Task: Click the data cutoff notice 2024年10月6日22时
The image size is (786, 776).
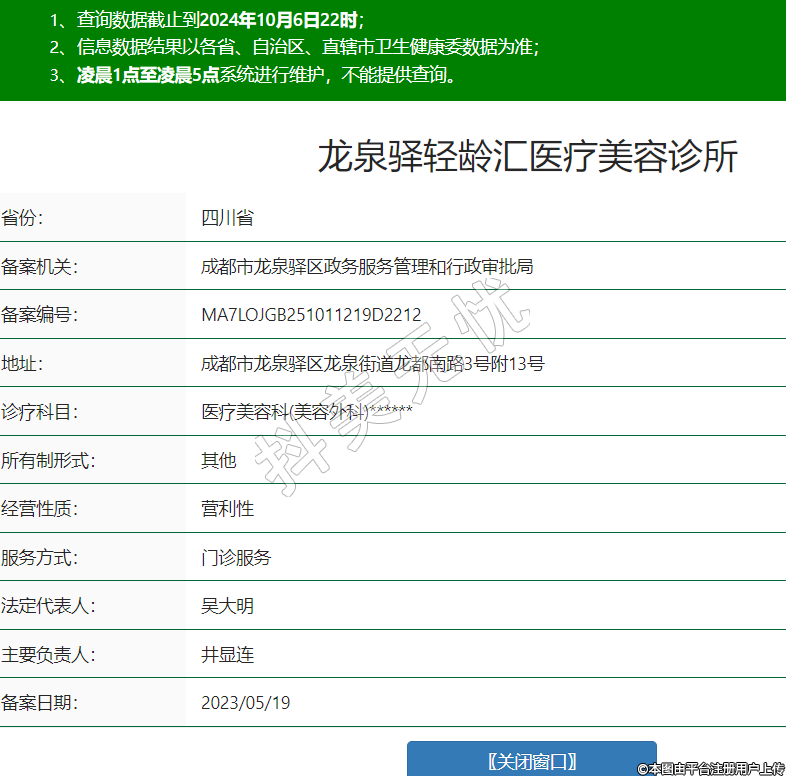Action: [278, 20]
